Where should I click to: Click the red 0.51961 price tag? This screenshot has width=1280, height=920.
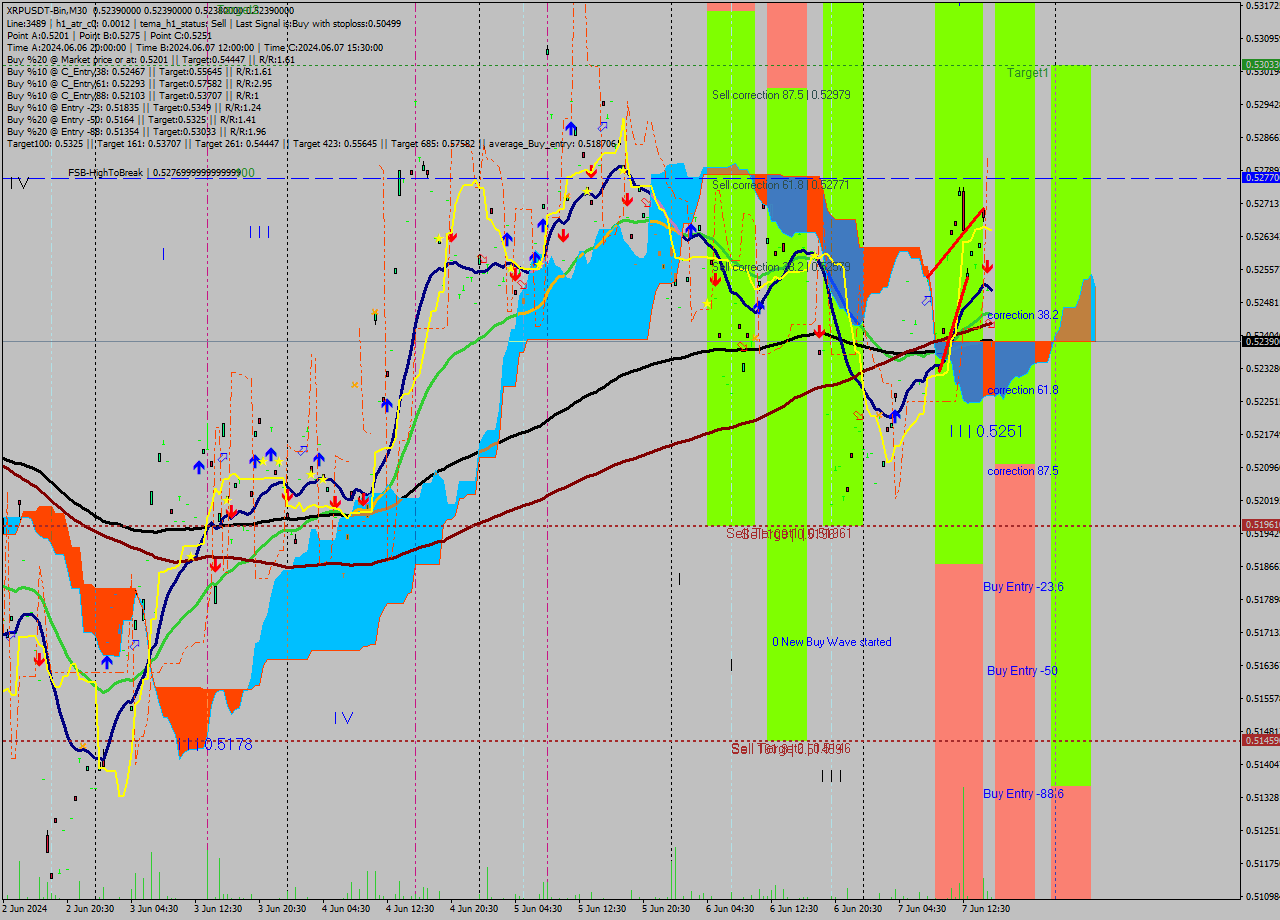(x=1260, y=525)
